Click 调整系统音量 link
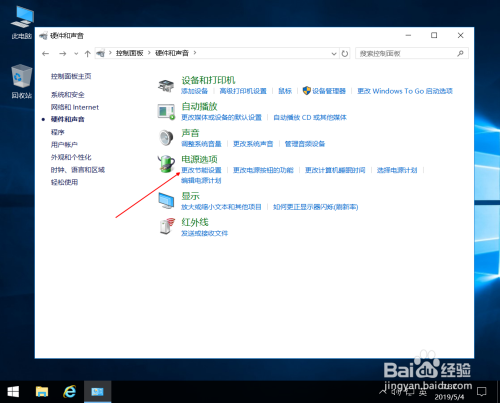The width and height of the screenshot is (500, 403). click(x=201, y=144)
